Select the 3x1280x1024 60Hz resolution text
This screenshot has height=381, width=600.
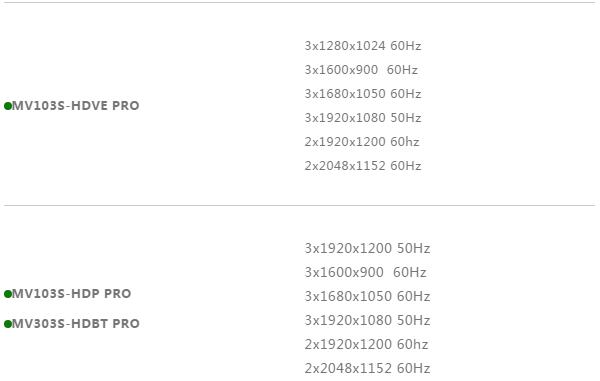click(363, 46)
